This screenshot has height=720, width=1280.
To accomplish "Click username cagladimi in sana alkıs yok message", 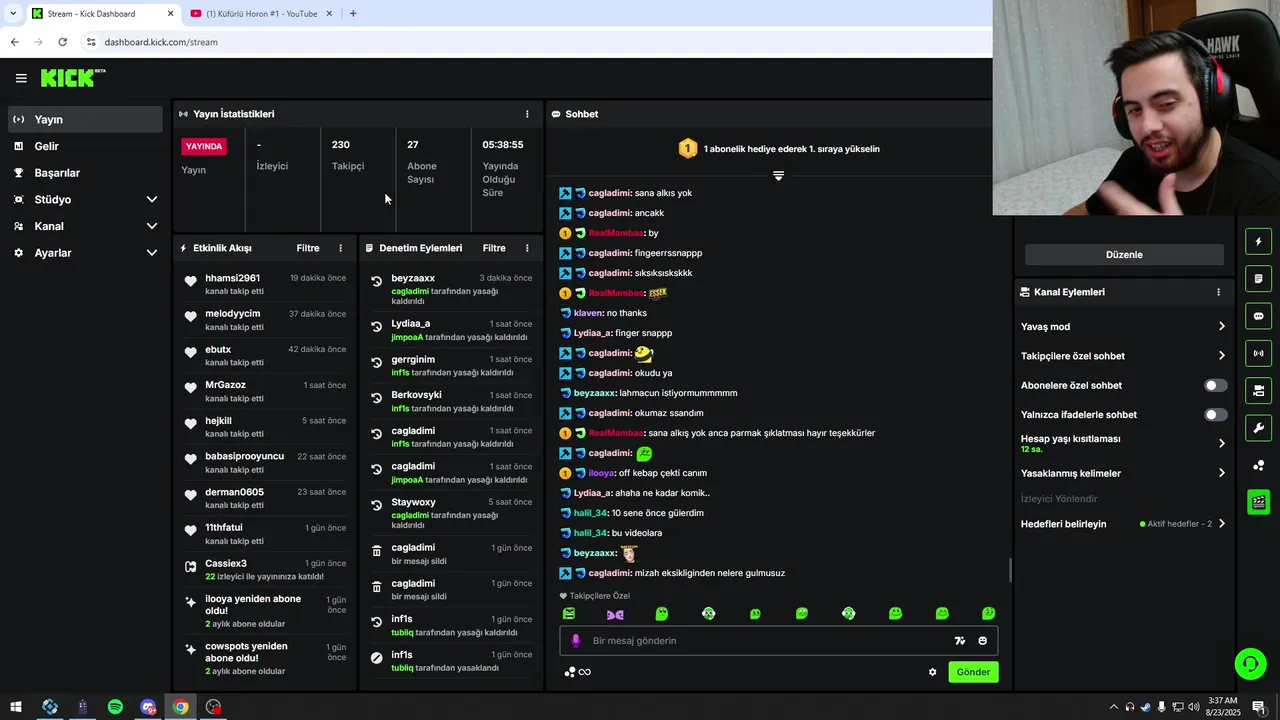I will [x=609, y=193].
